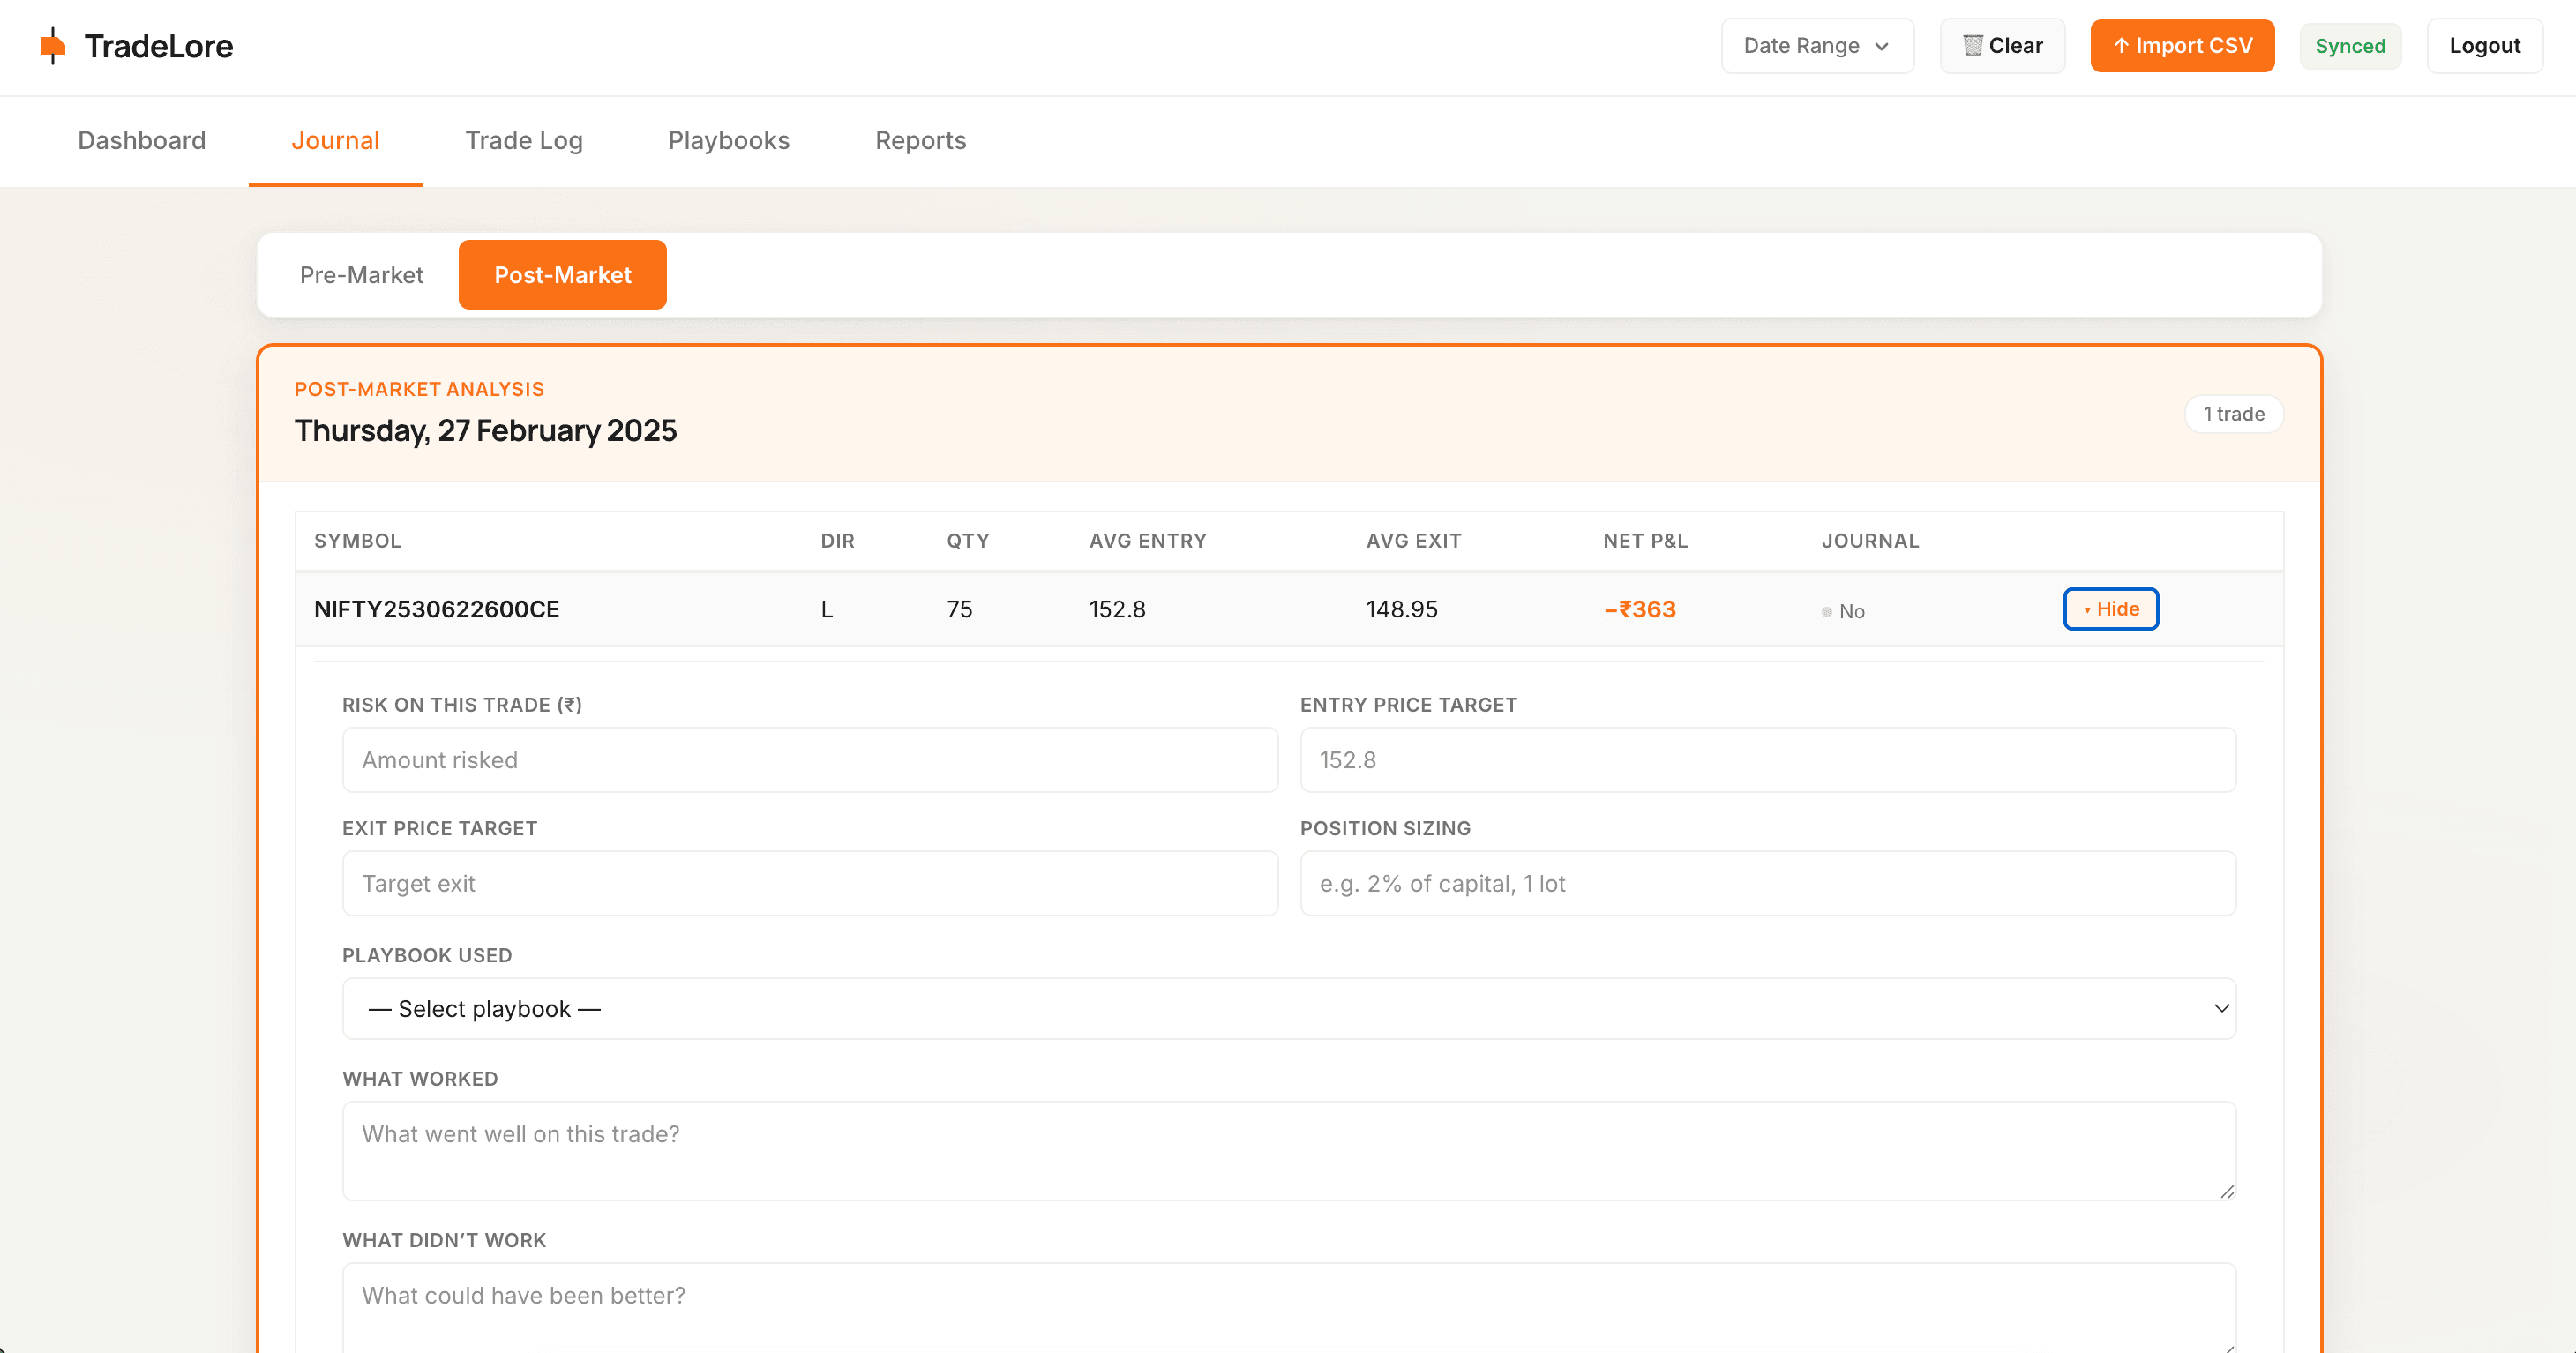Click the EXIT PRICE TARGET label
Viewport: 2576px width, 1353px height.
click(x=440, y=828)
